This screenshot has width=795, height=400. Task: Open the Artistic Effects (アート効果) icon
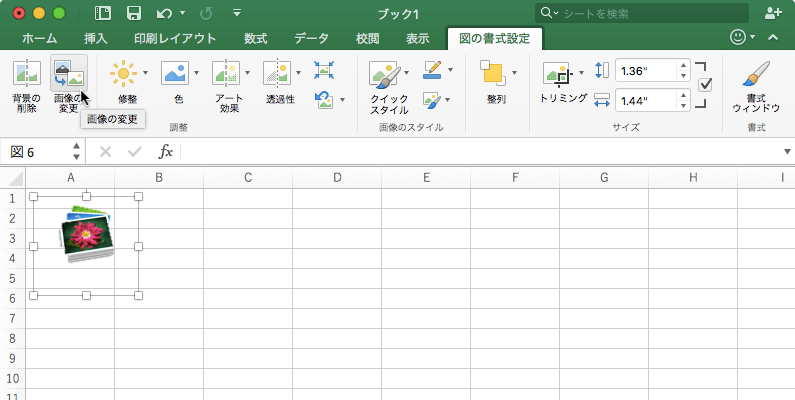[226, 74]
